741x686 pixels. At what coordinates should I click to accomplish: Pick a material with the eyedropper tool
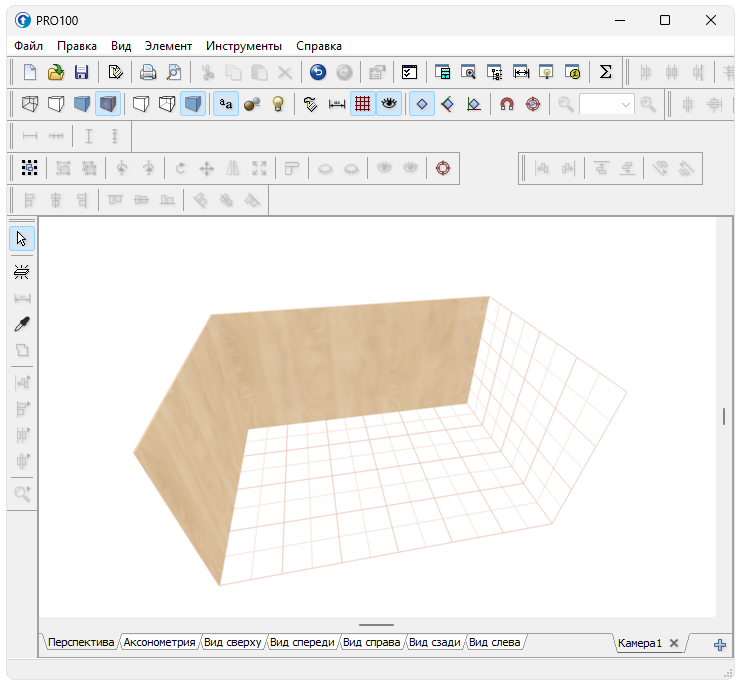22,324
